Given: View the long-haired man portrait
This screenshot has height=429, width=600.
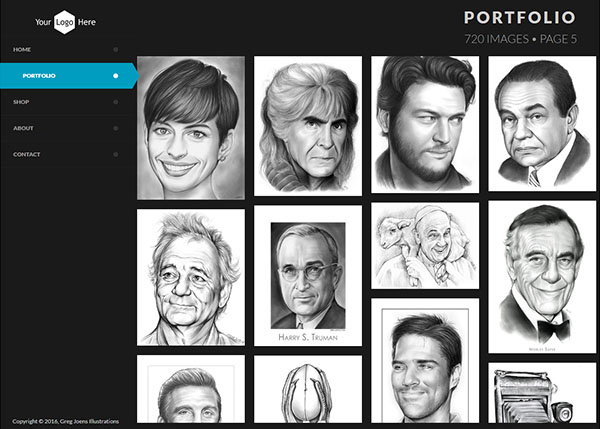Looking at the screenshot, I should pyautogui.click(x=307, y=126).
